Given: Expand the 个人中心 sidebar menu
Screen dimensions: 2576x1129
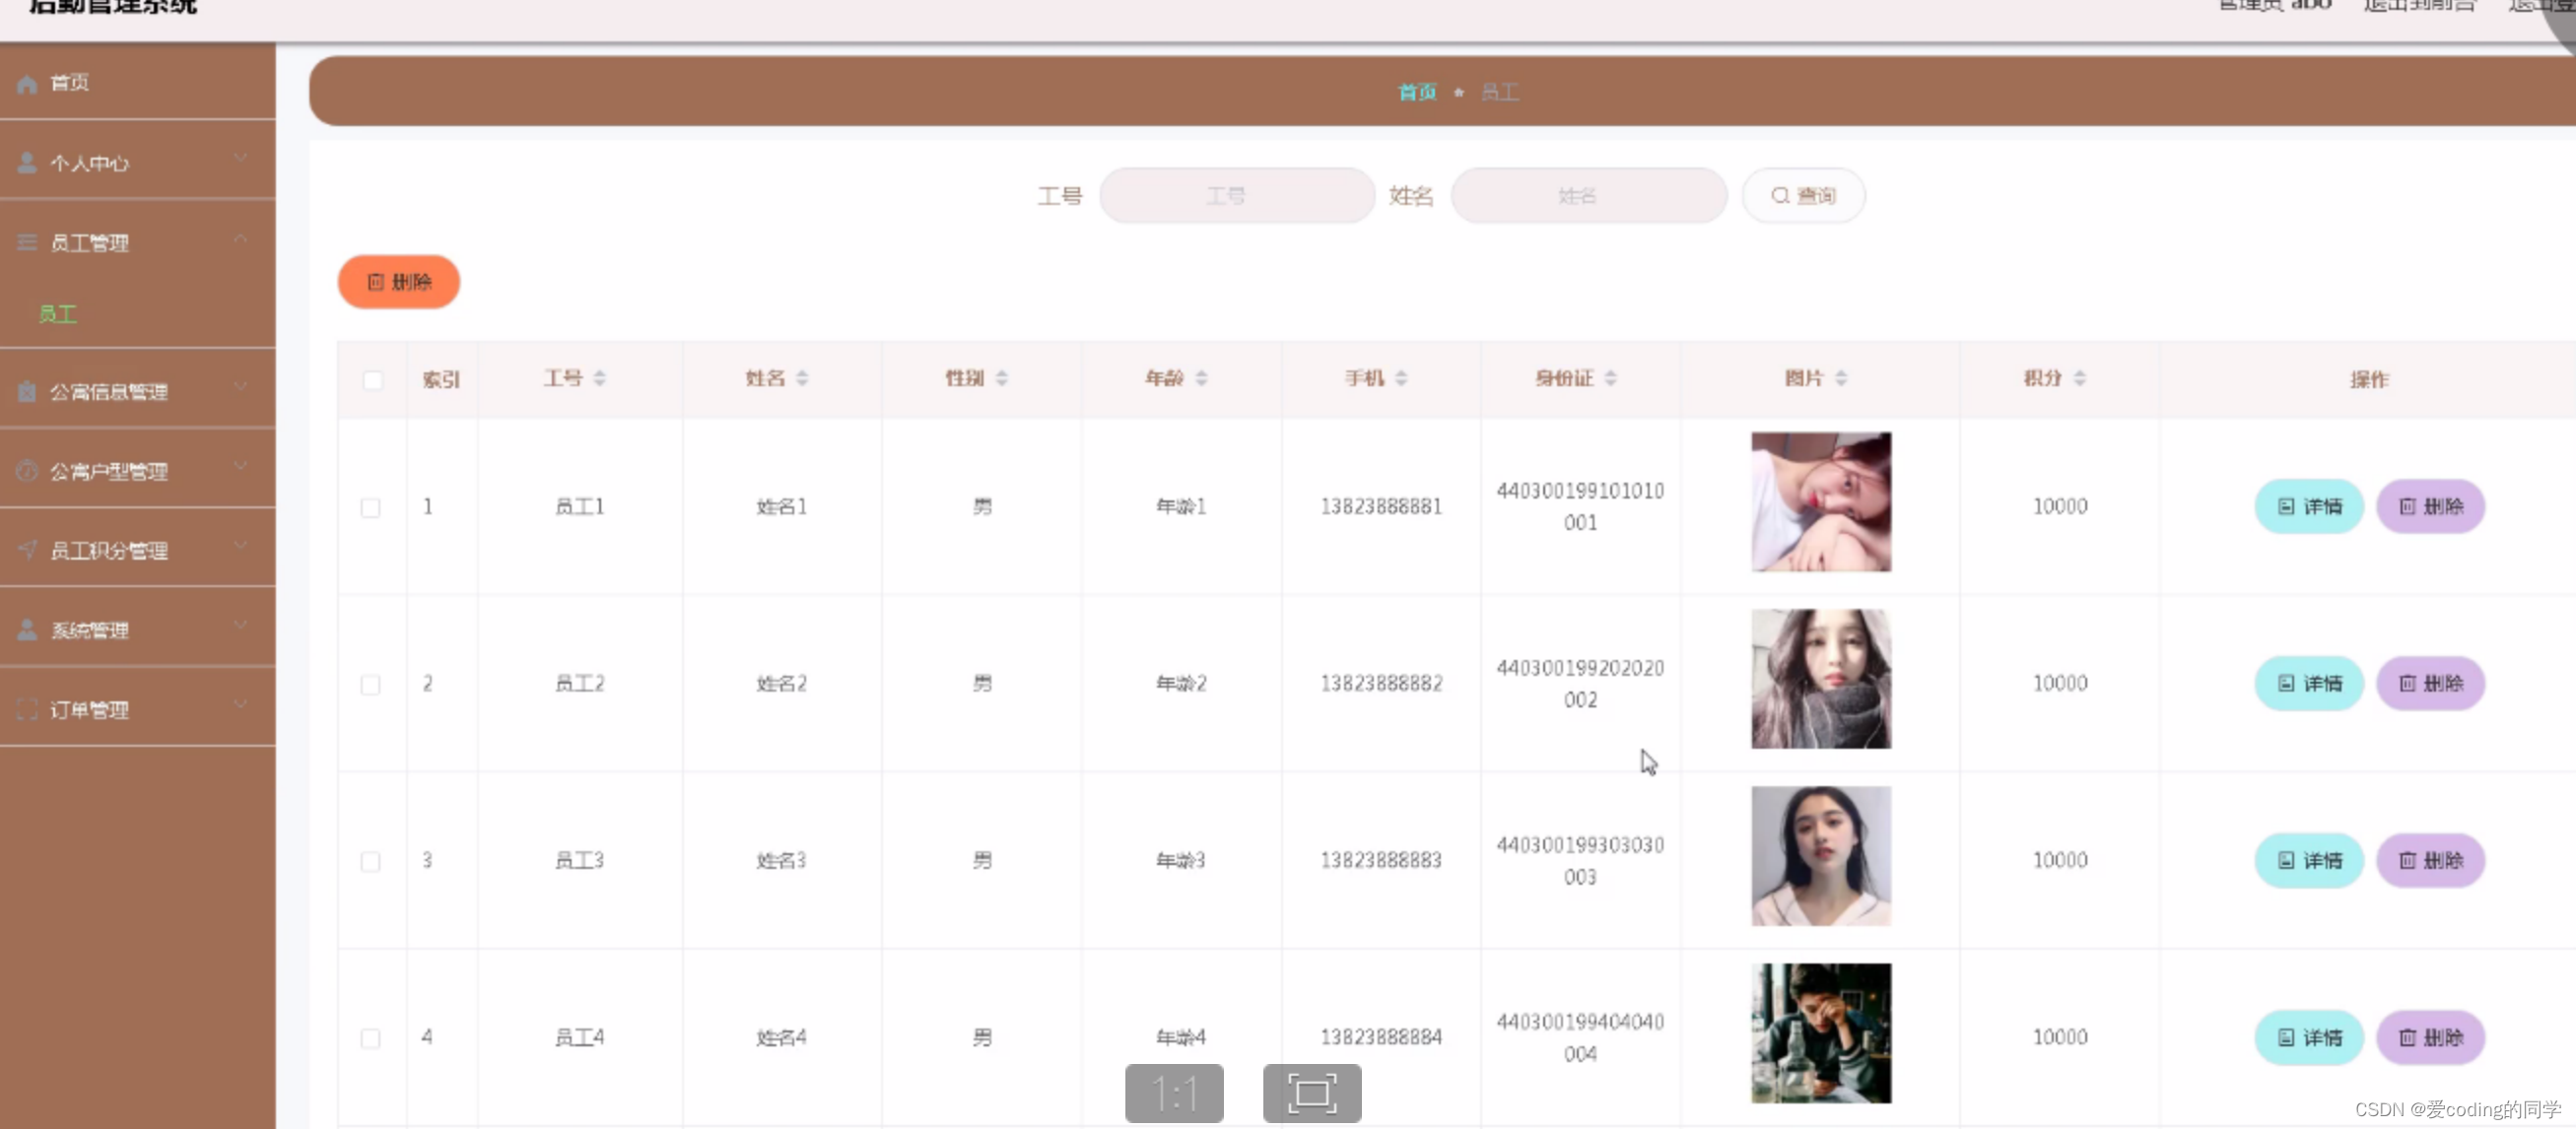Looking at the screenshot, I should pyautogui.click(x=137, y=162).
